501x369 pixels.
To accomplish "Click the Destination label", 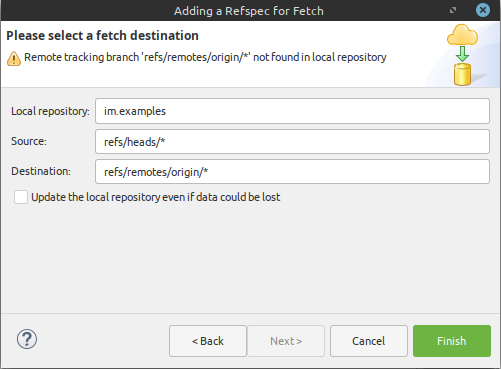I will [x=41, y=171].
